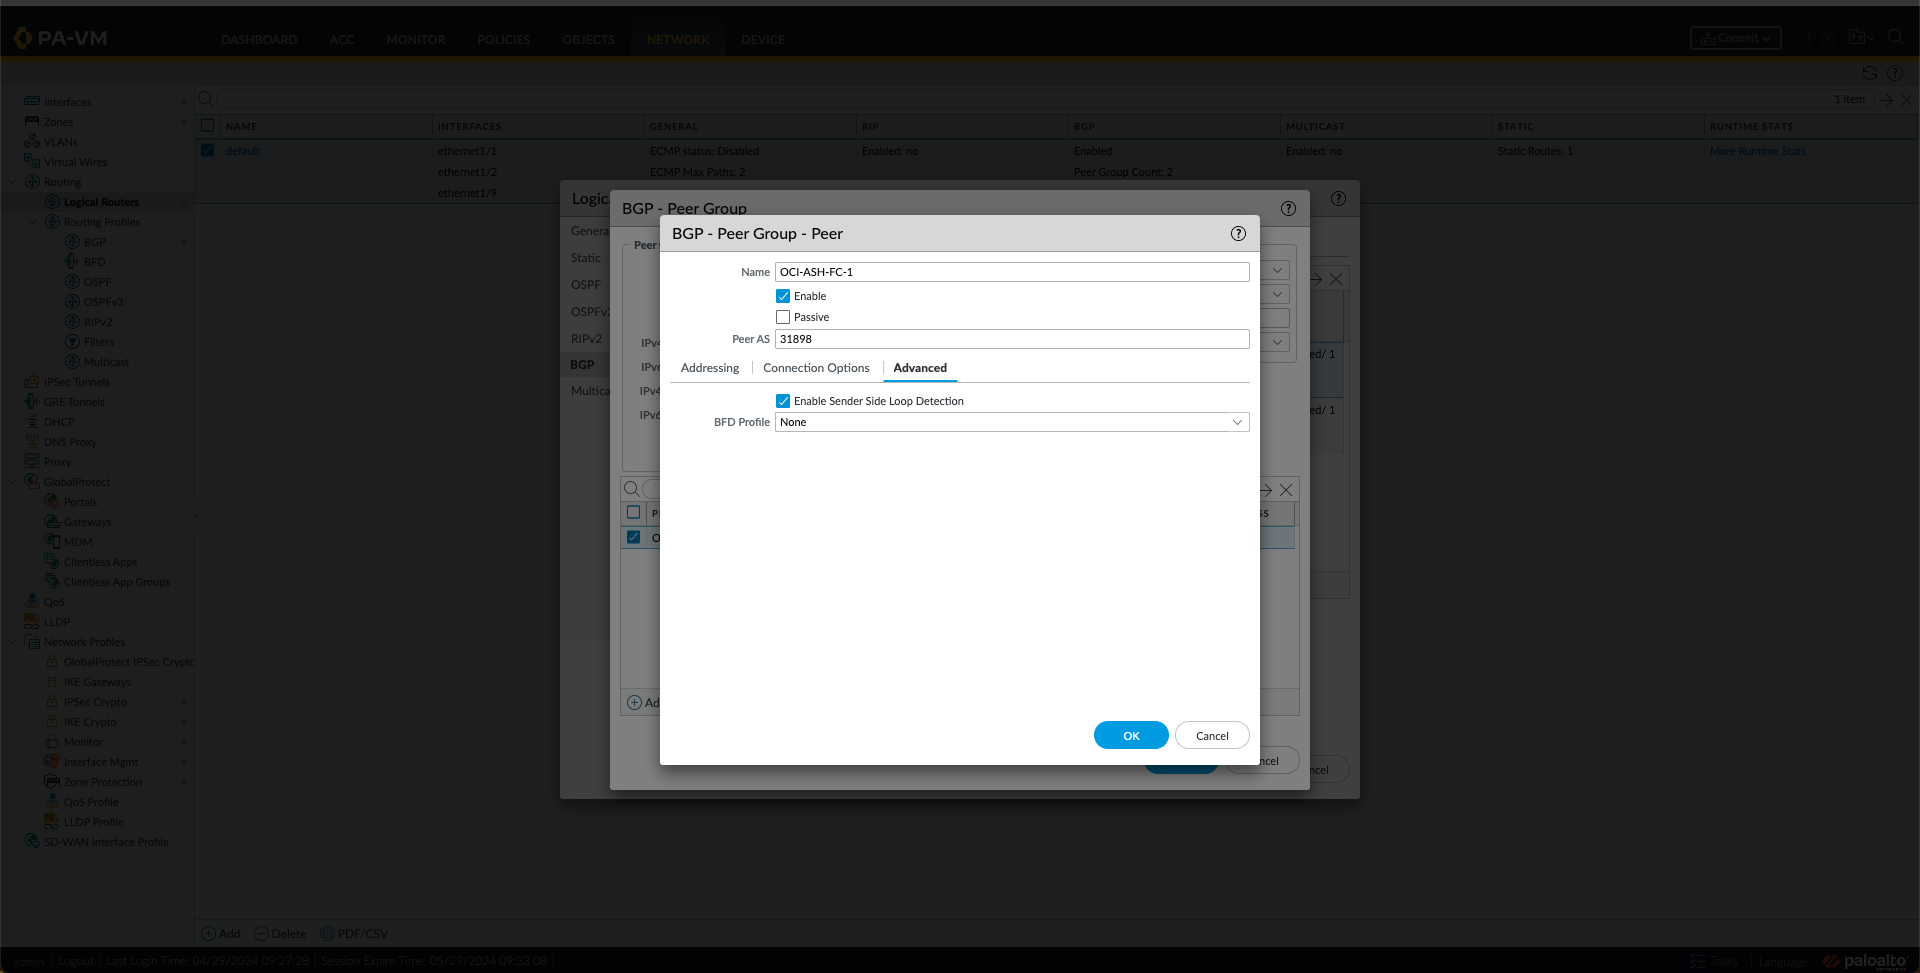Open the POLICIES menu tab
The image size is (1920, 973).
[504, 40]
